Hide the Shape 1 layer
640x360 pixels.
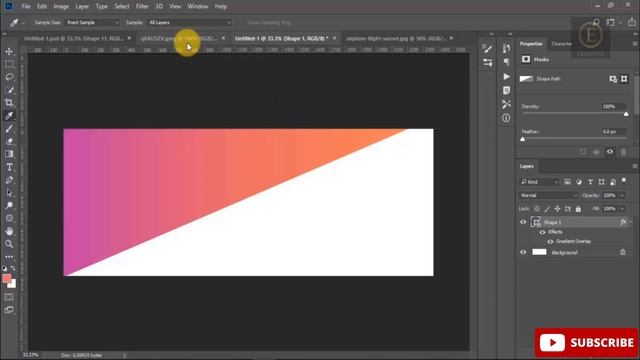pyautogui.click(x=523, y=222)
